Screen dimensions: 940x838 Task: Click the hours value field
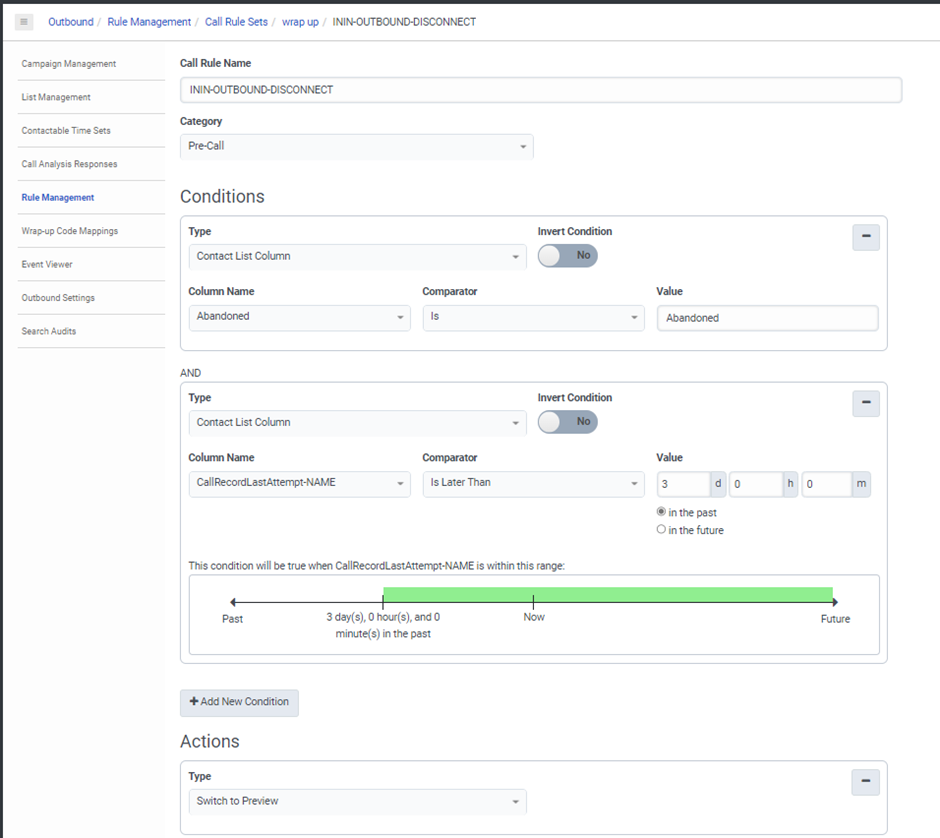coord(755,484)
